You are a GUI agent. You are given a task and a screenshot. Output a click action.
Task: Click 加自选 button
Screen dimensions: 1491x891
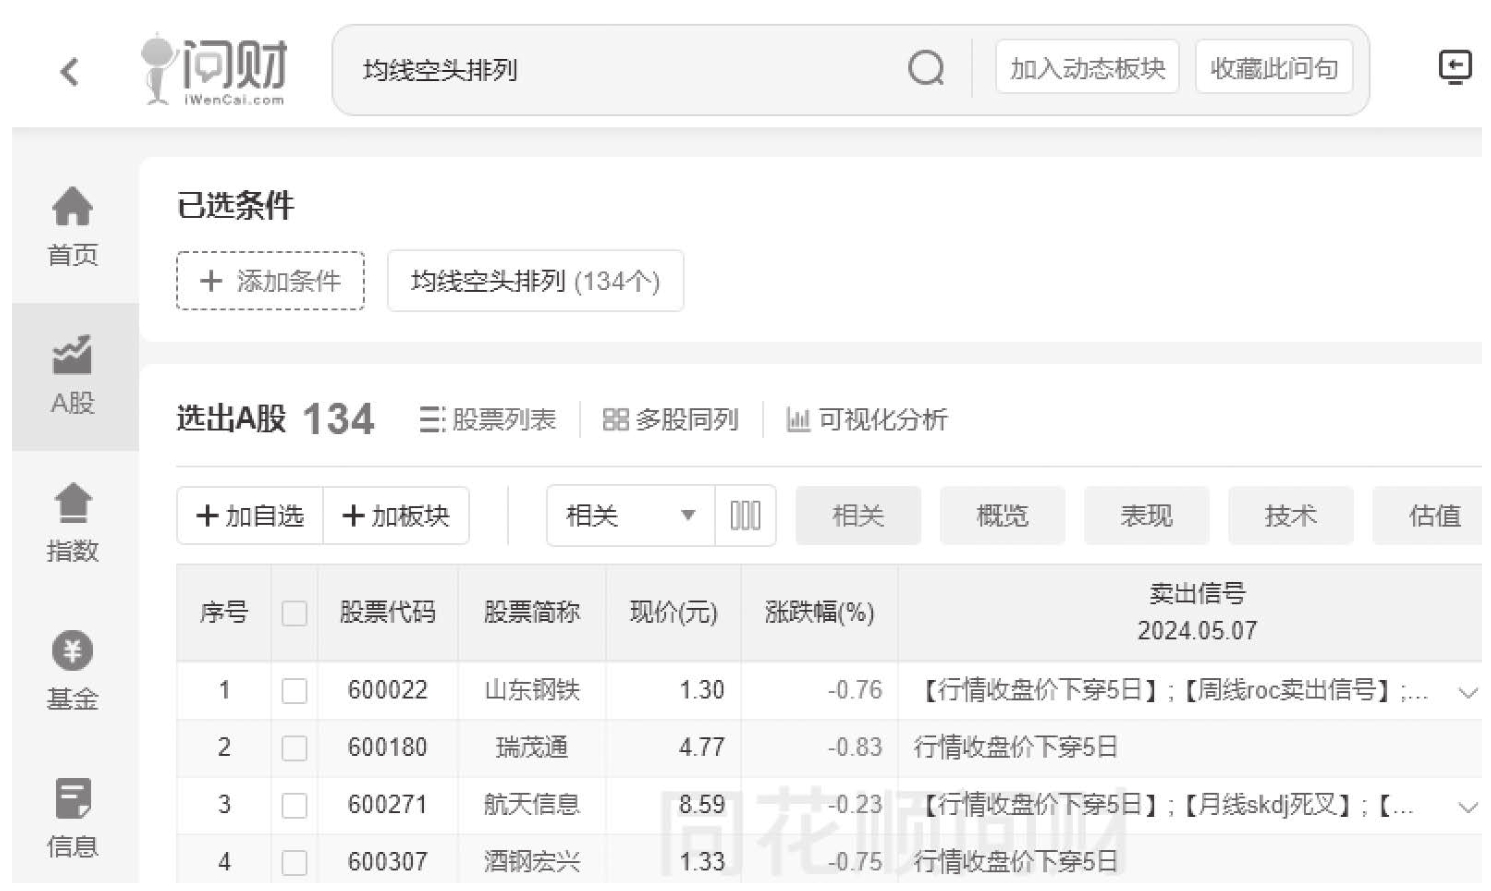250,516
